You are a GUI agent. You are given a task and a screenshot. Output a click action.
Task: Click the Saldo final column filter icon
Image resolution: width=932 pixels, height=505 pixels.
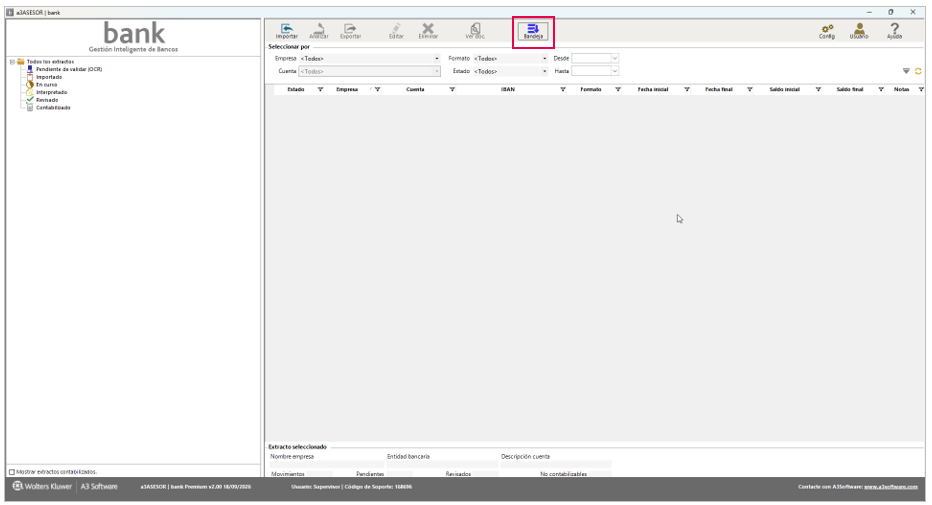pos(881,90)
